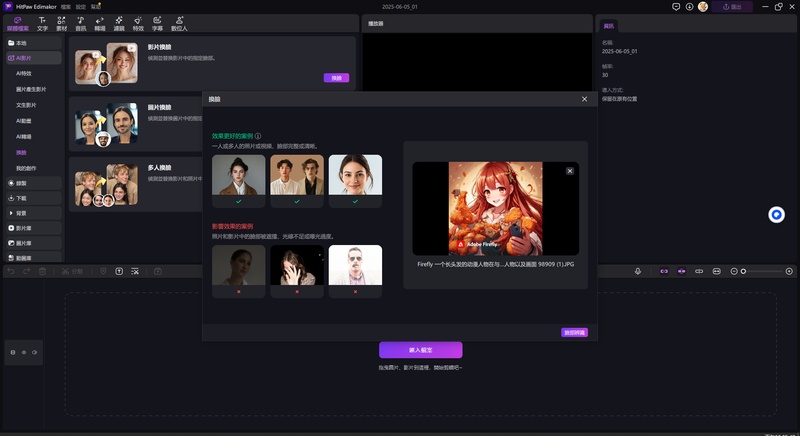Viewport: 800px width, 436px height.
Task: Open the 數位人 (Digital human) tool
Action: 179,23
